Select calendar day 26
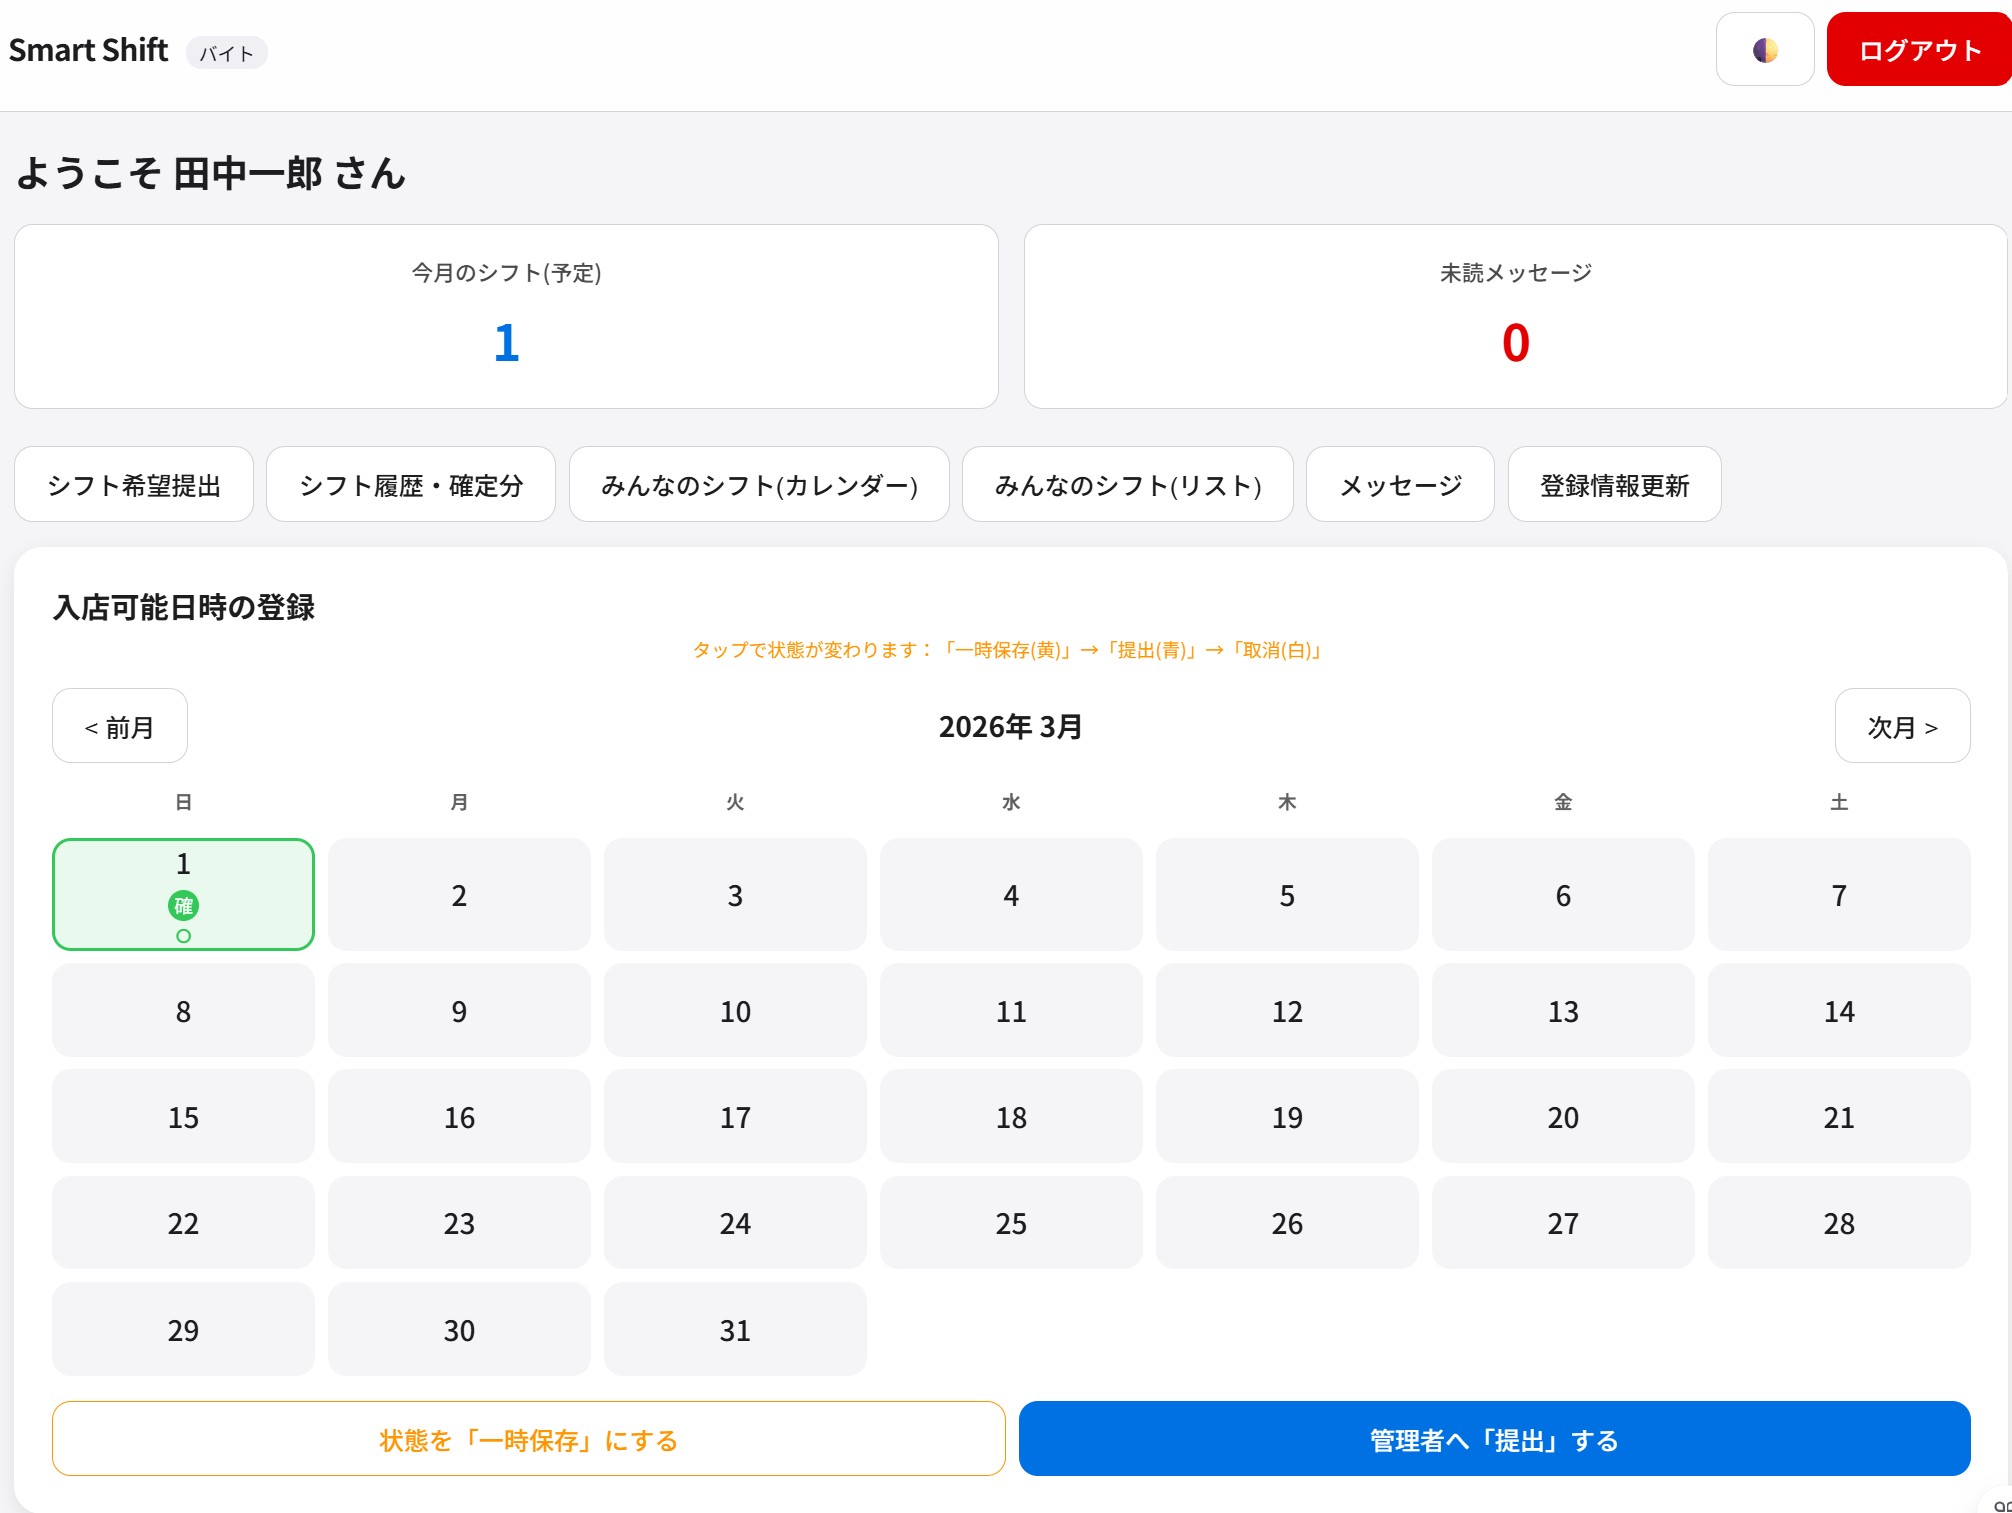2012x1513 pixels. click(1287, 1222)
